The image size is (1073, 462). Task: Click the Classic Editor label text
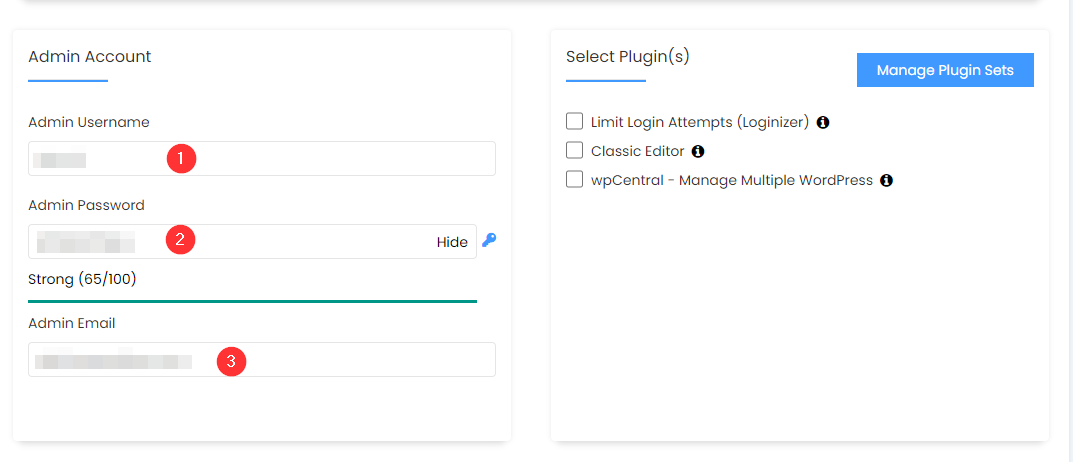click(x=637, y=151)
